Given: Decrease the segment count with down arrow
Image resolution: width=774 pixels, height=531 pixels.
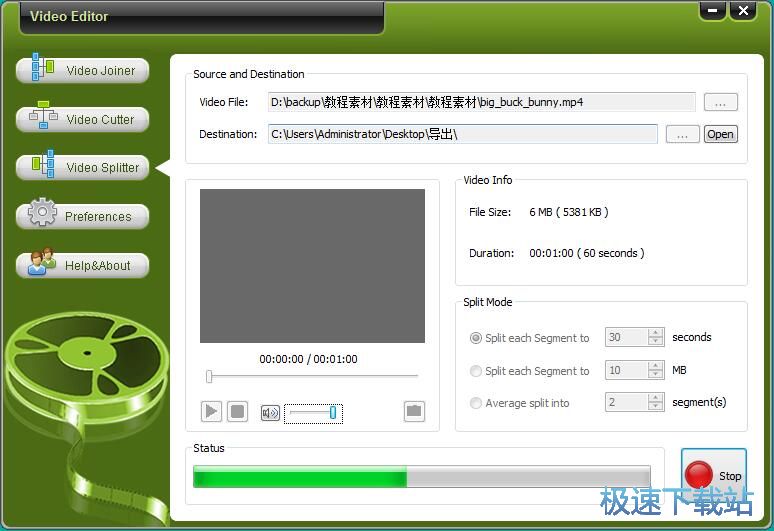Looking at the screenshot, I should (x=656, y=406).
